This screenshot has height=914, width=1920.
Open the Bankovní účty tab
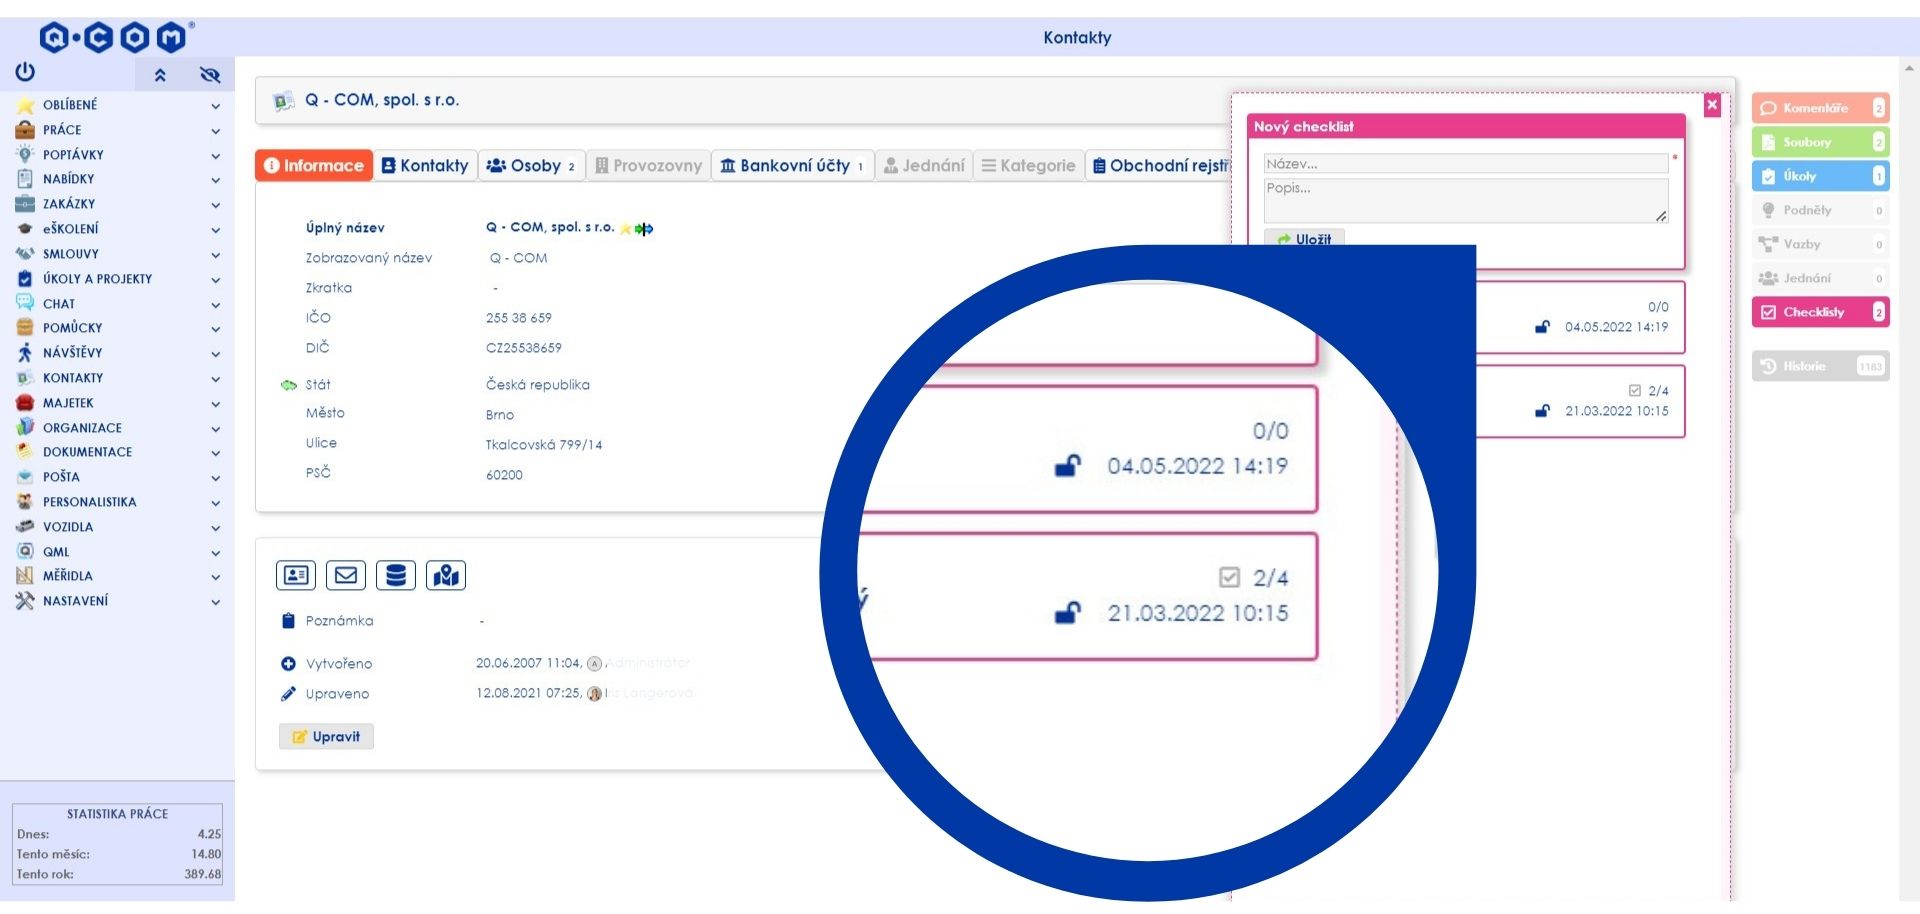(x=792, y=166)
